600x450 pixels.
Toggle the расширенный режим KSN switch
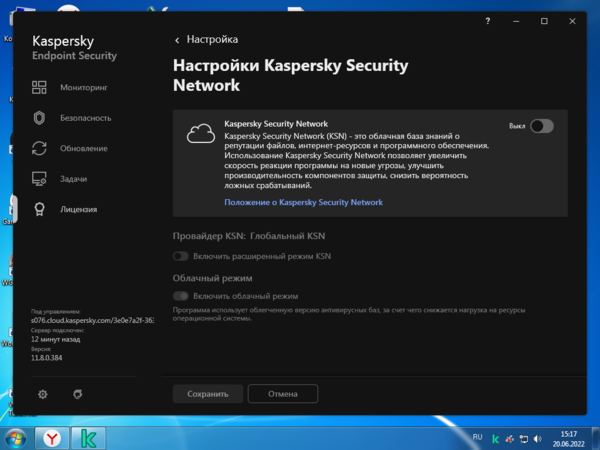[x=181, y=256]
